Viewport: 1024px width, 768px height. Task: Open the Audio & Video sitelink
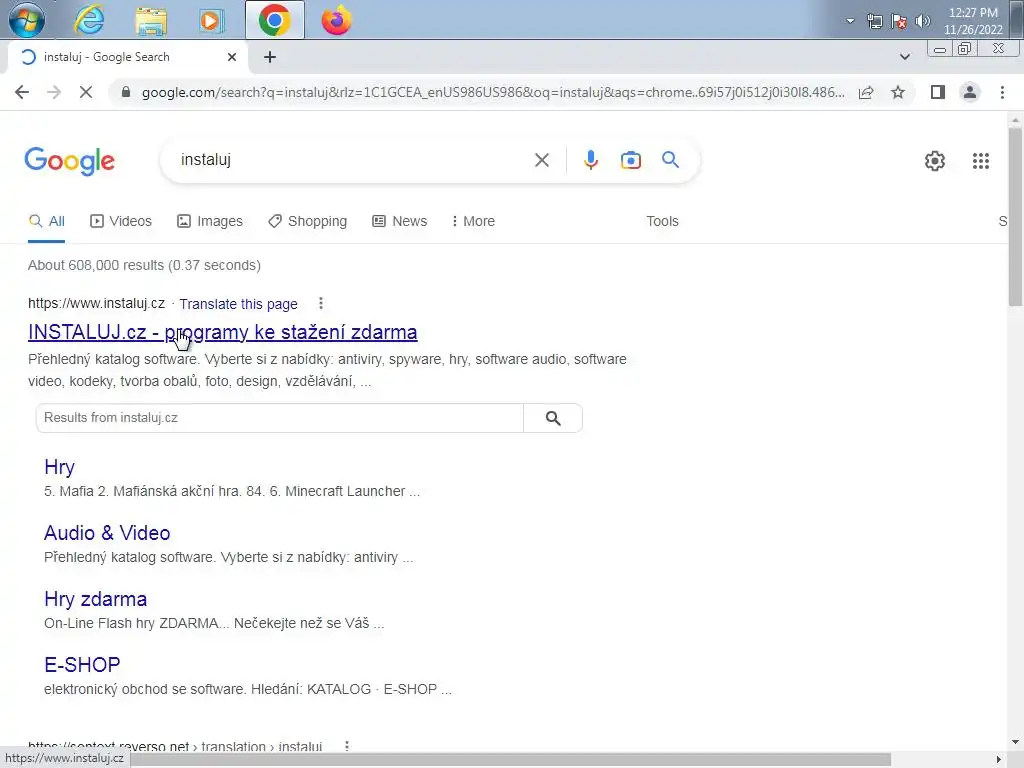(107, 533)
